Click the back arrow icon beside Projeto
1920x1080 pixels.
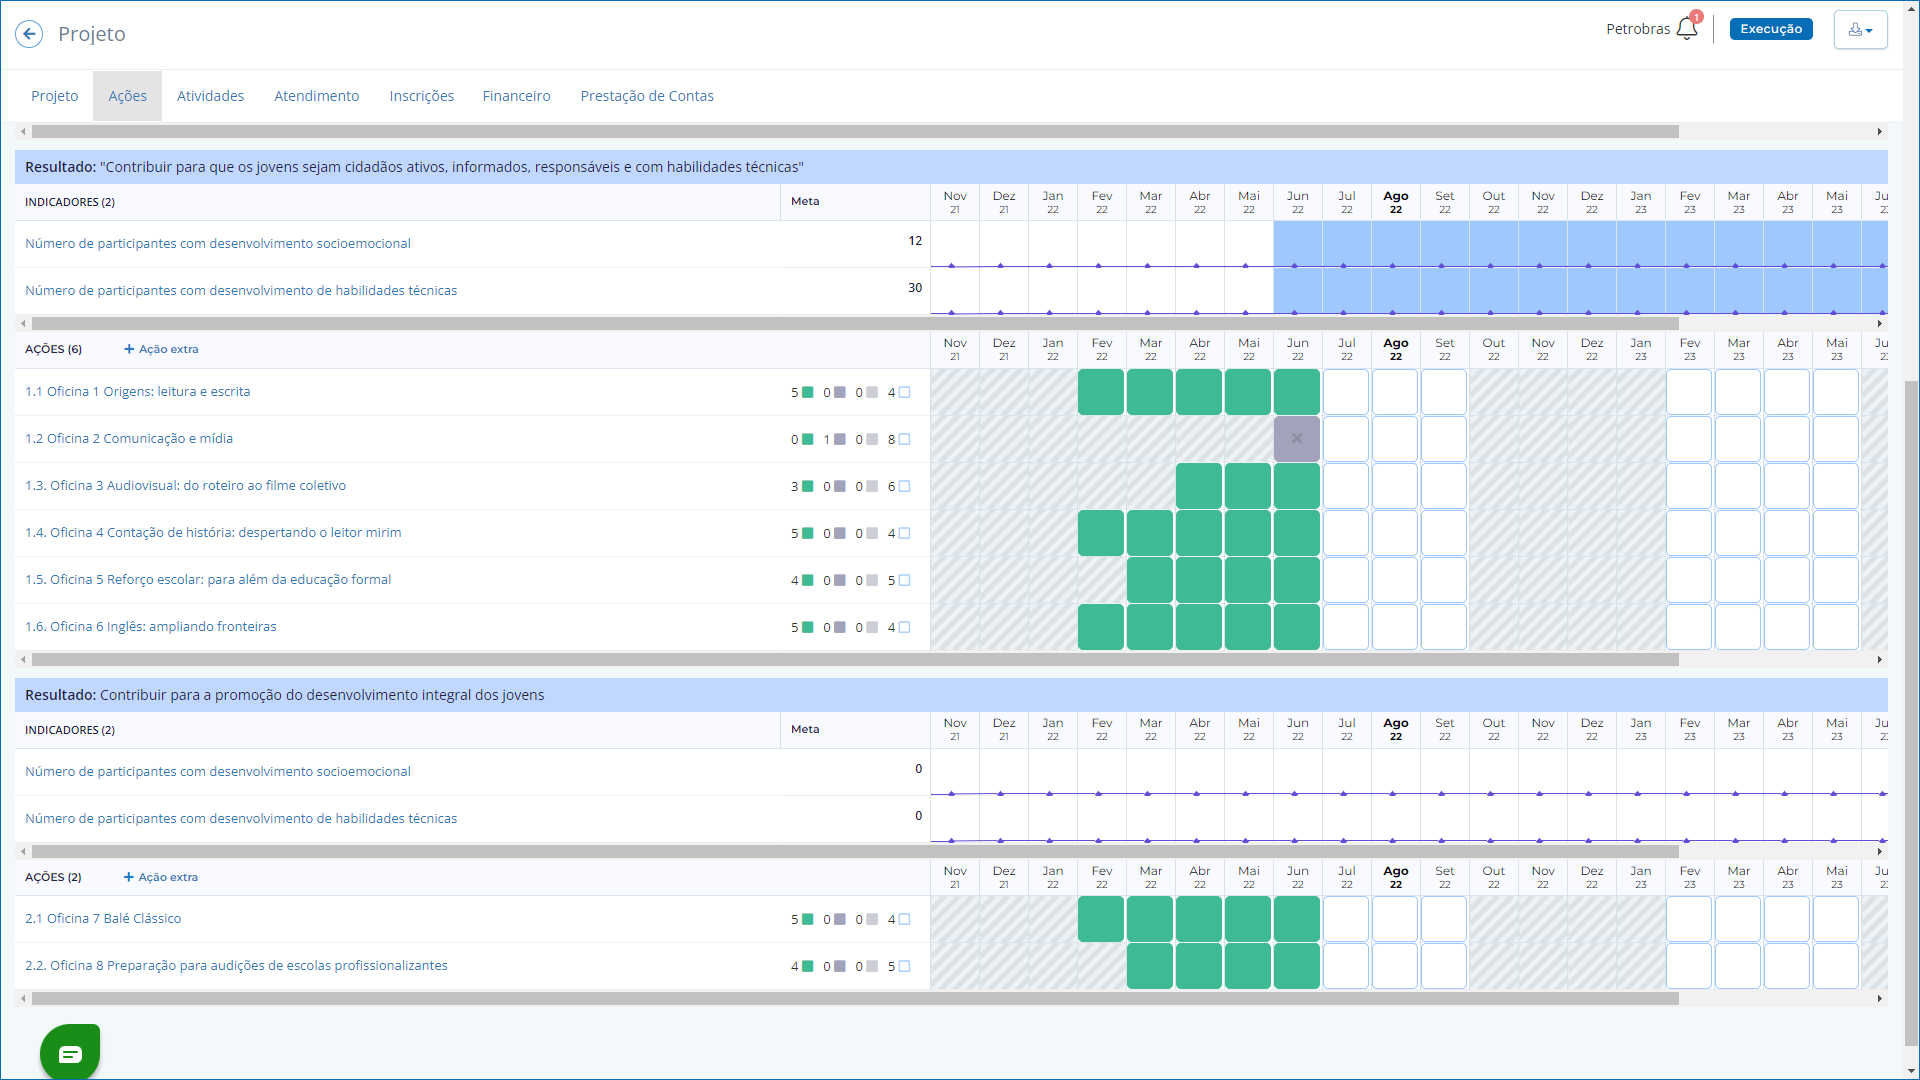click(29, 34)
